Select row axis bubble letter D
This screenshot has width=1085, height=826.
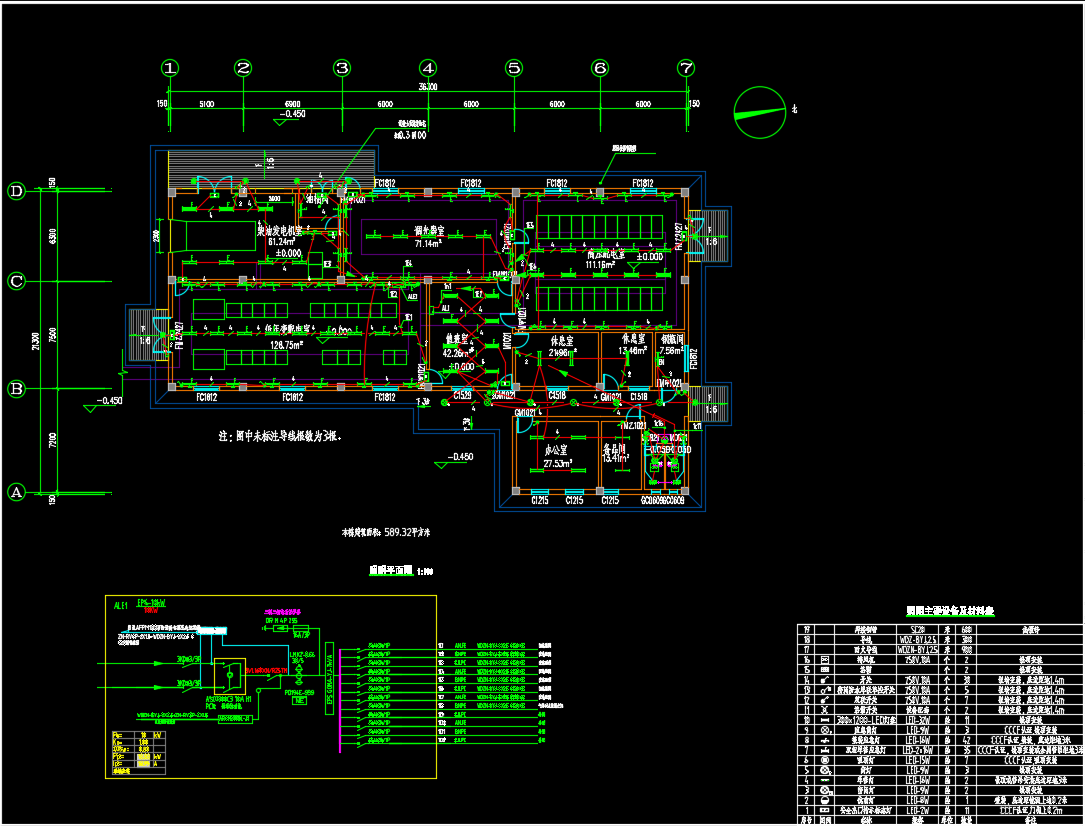16,192
